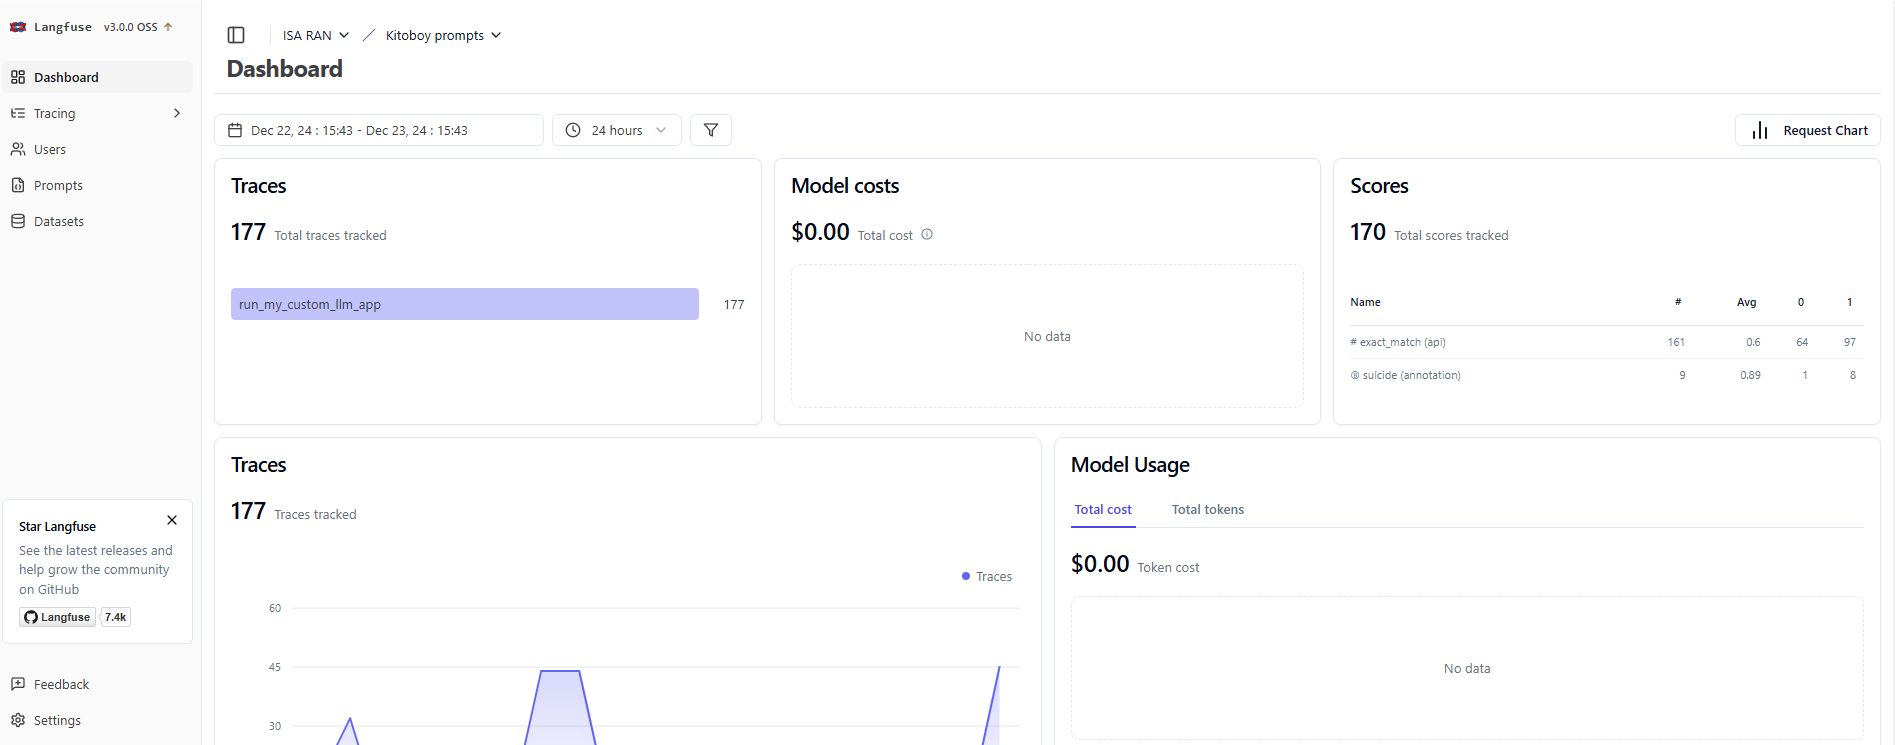Select the Total cost tab
The image size is (1895, 745).
1103,509
